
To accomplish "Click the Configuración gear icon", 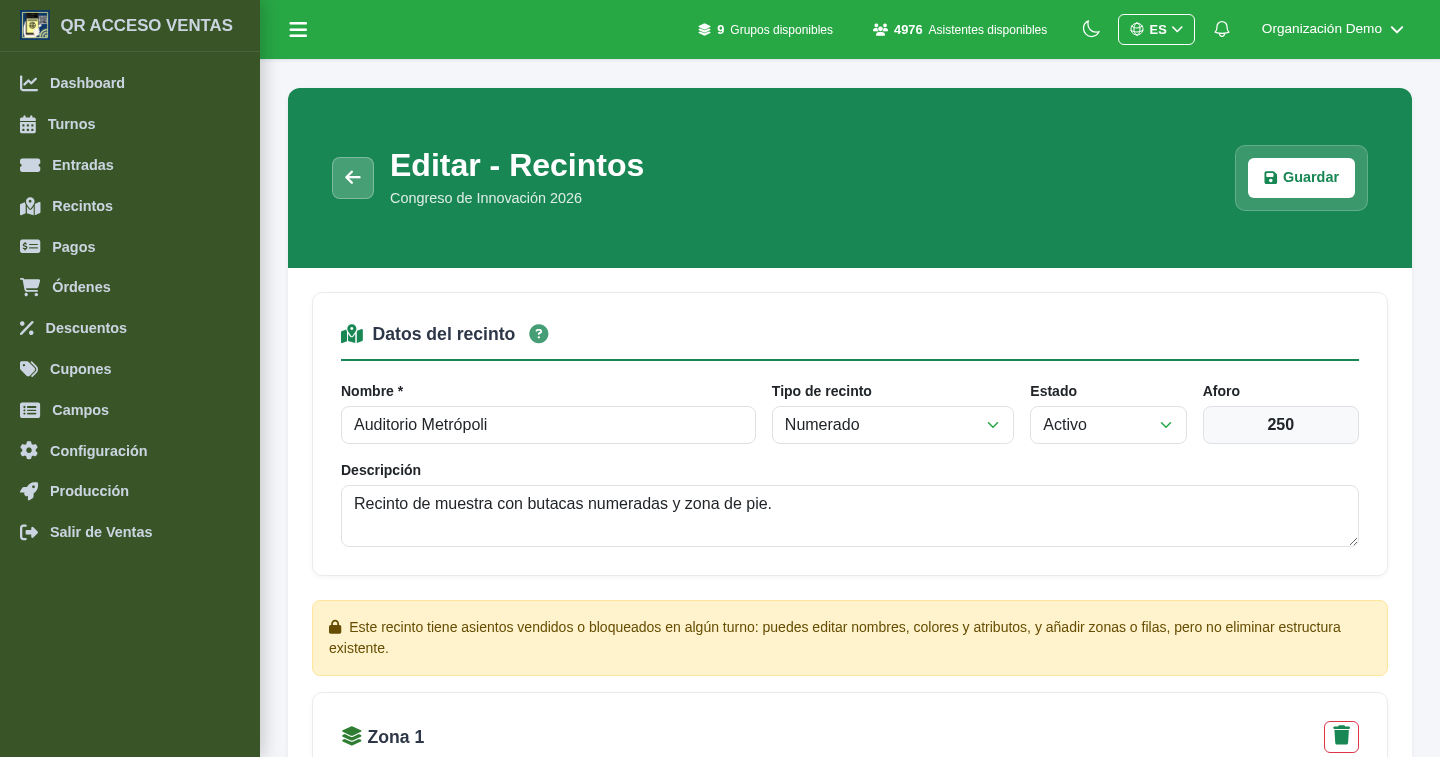I will [29, 451].
